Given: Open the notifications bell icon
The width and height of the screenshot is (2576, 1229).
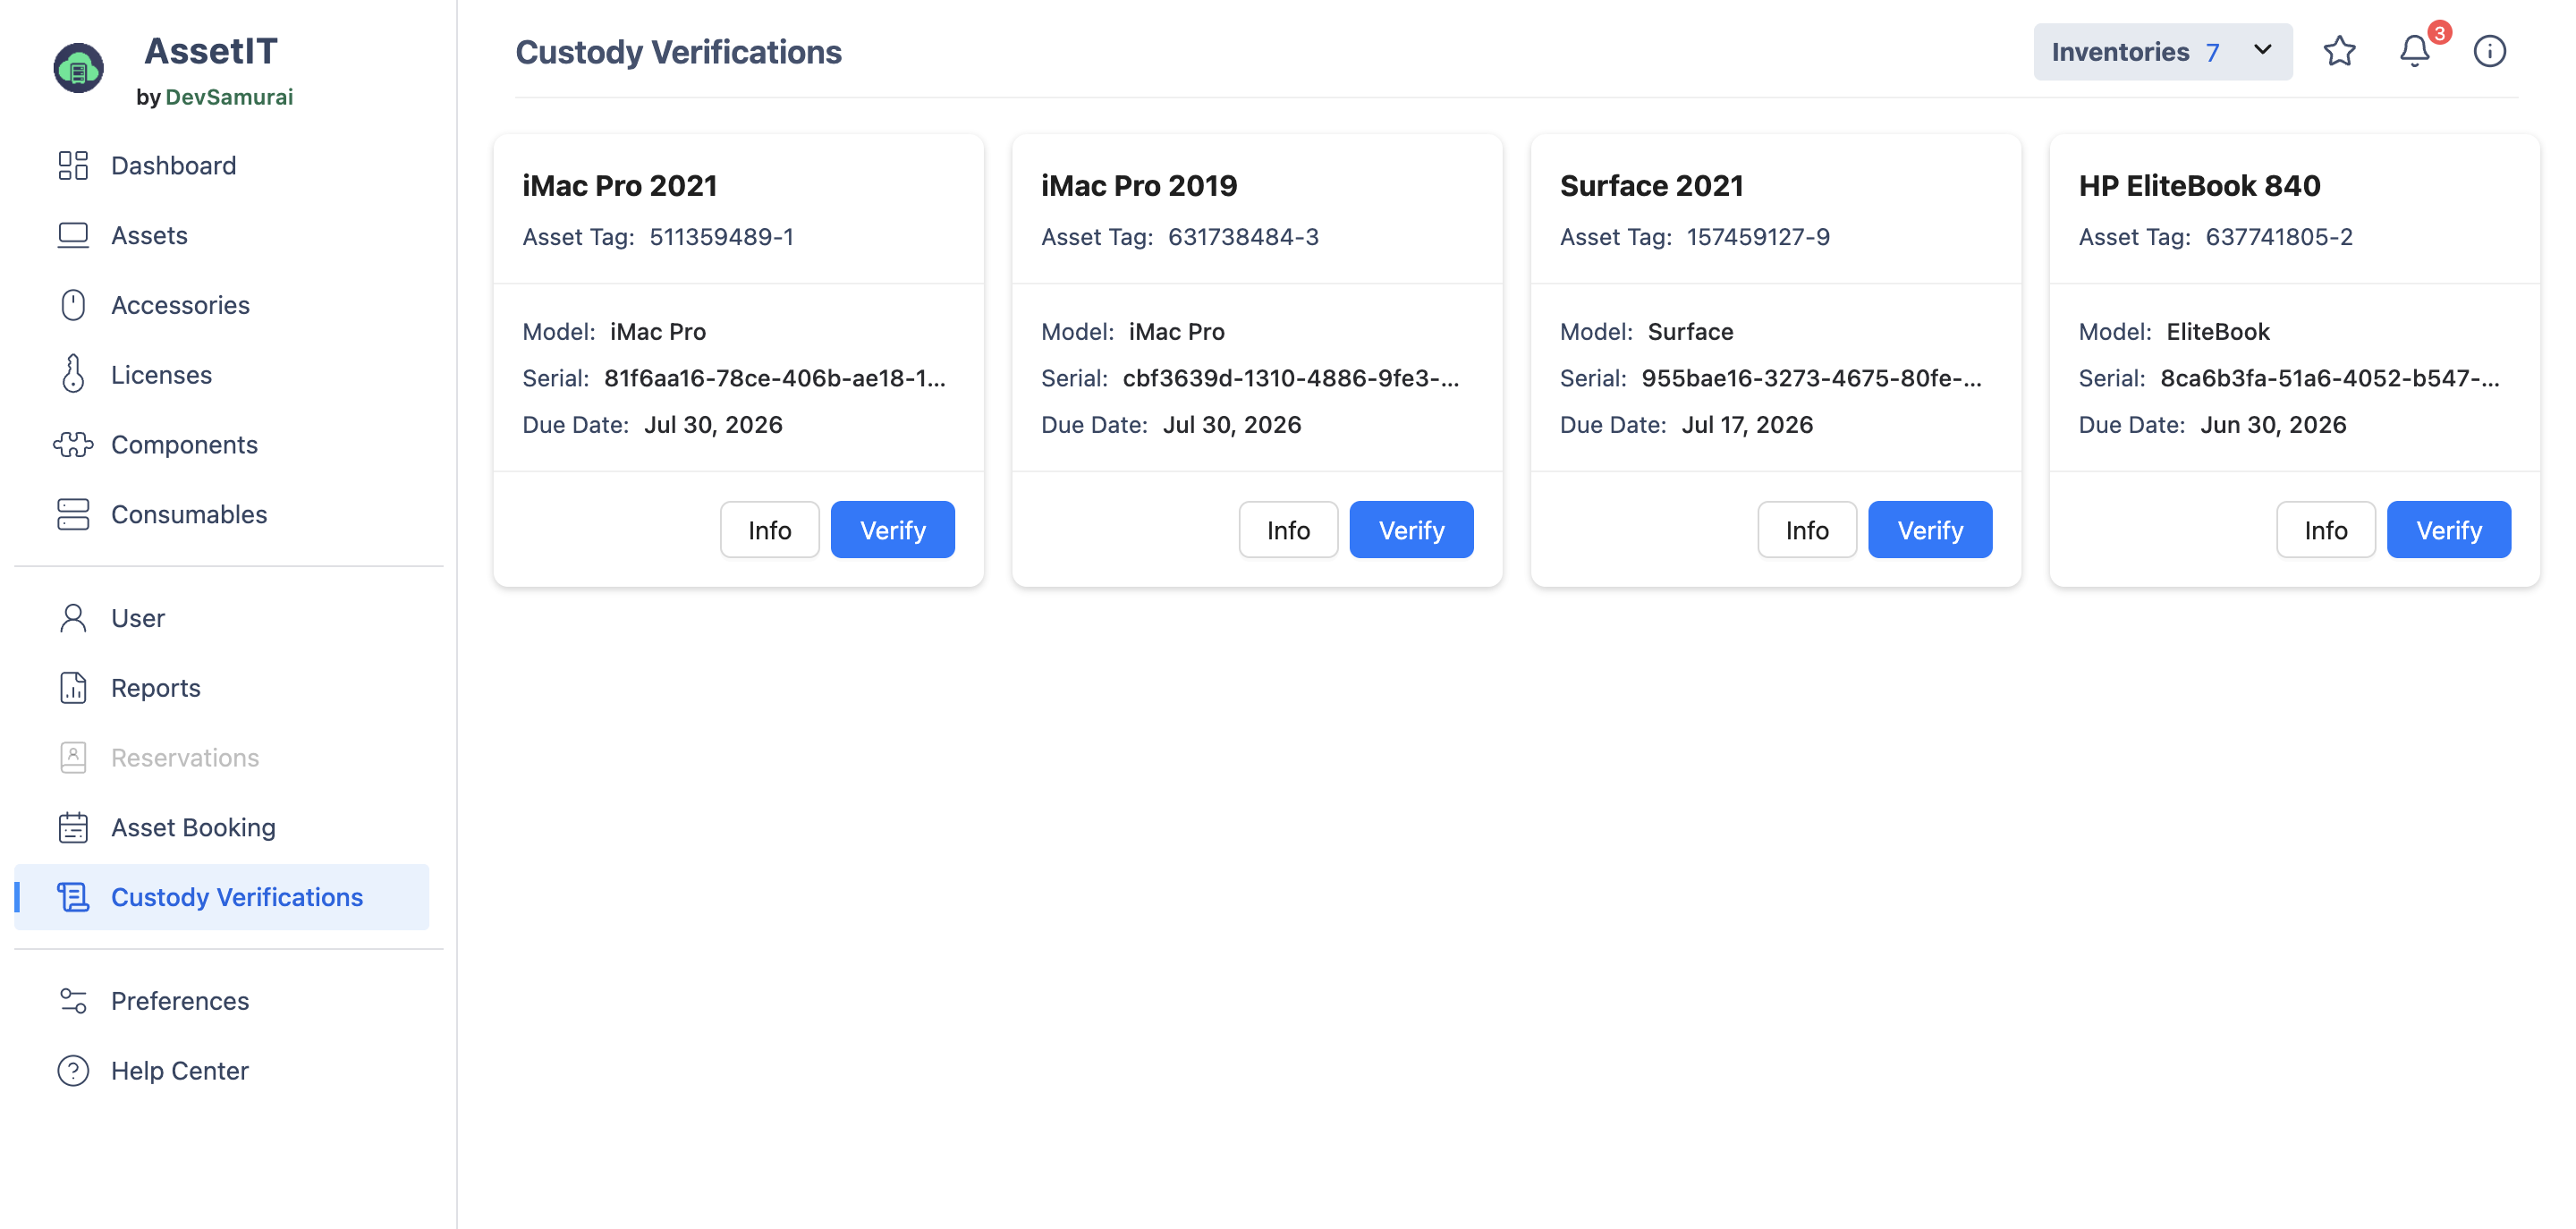Looking at the screenshot, I should 2413,51.
